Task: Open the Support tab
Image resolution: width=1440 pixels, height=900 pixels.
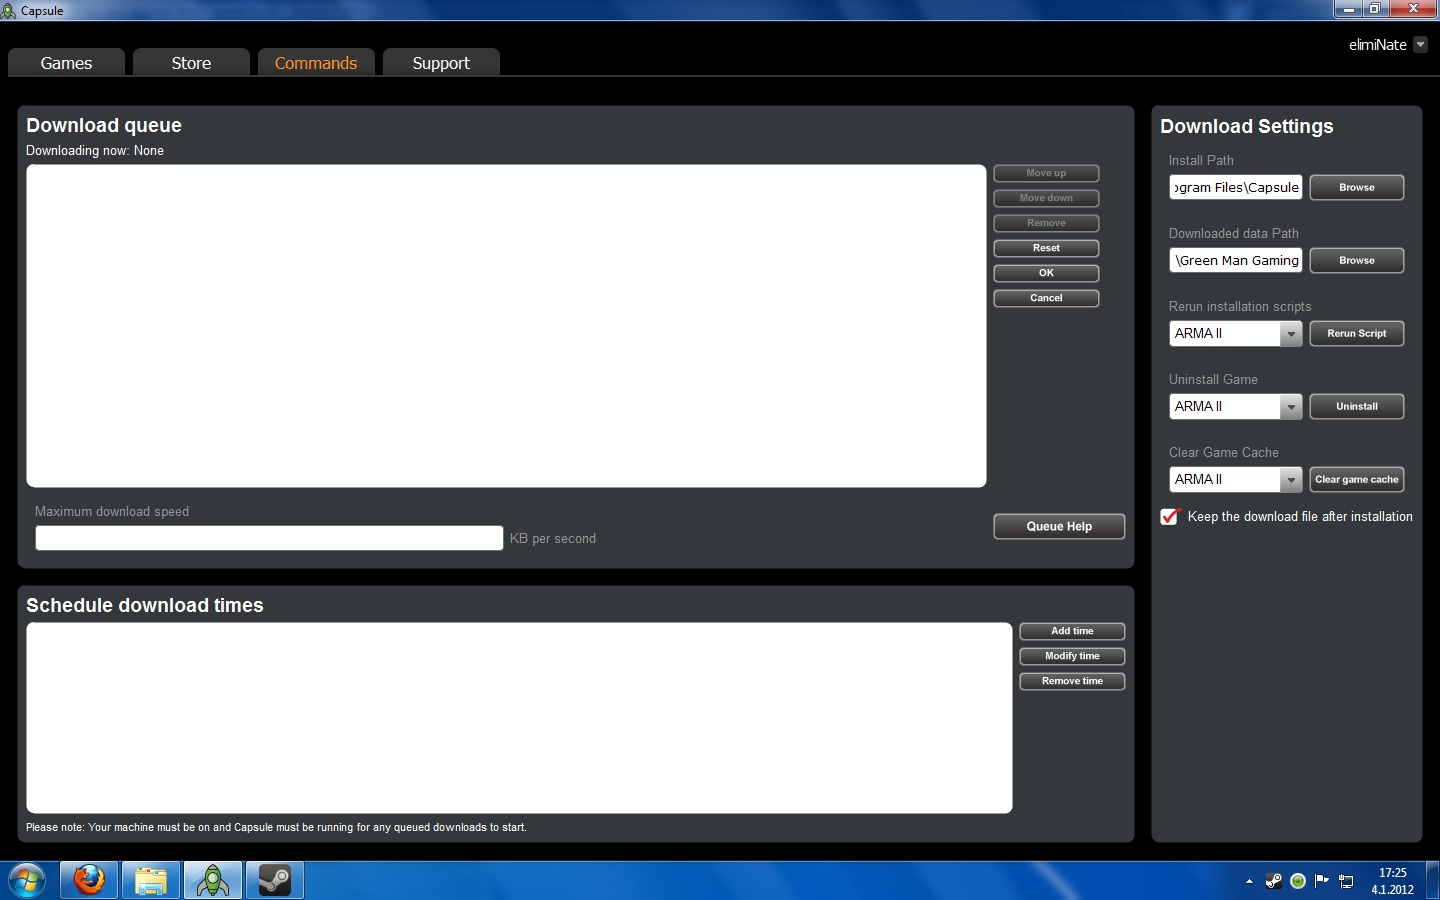Action: 441,63
